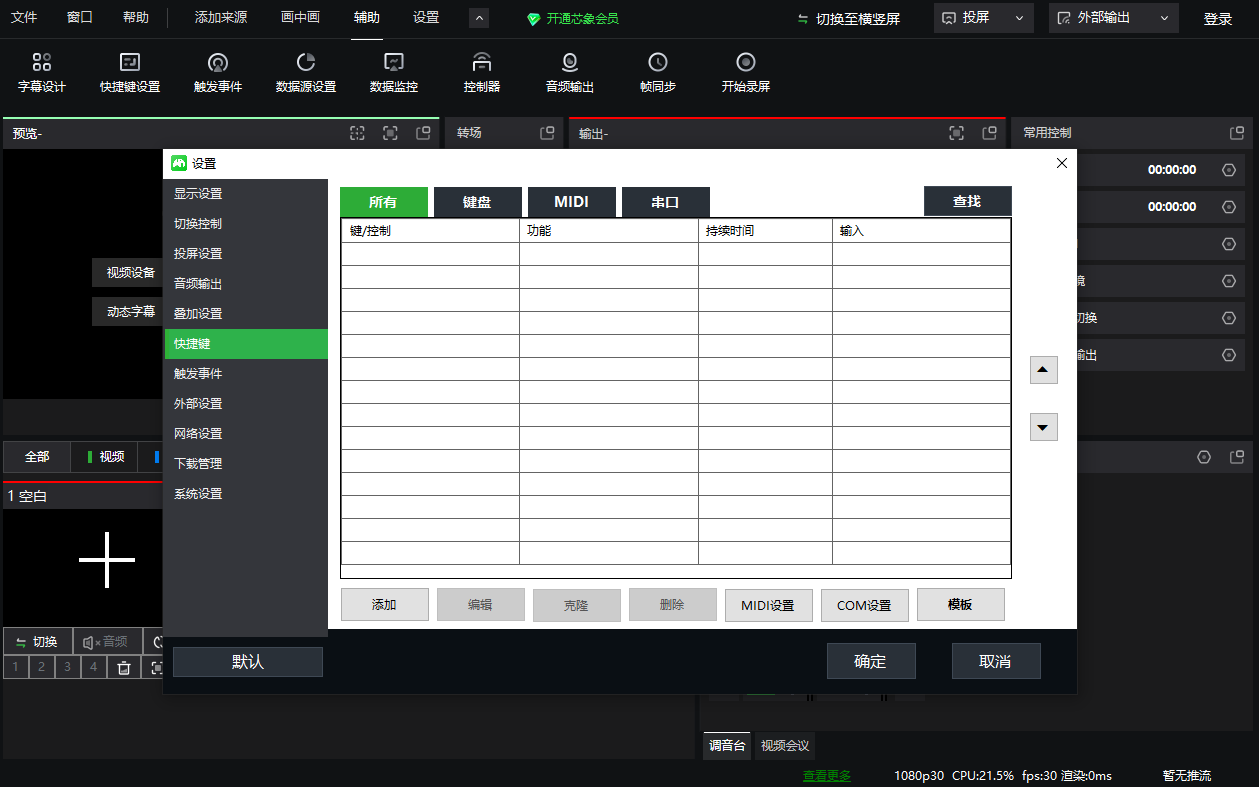
Task: Click settings gear beside first 00:00:00
Action: click(1229, 170)
